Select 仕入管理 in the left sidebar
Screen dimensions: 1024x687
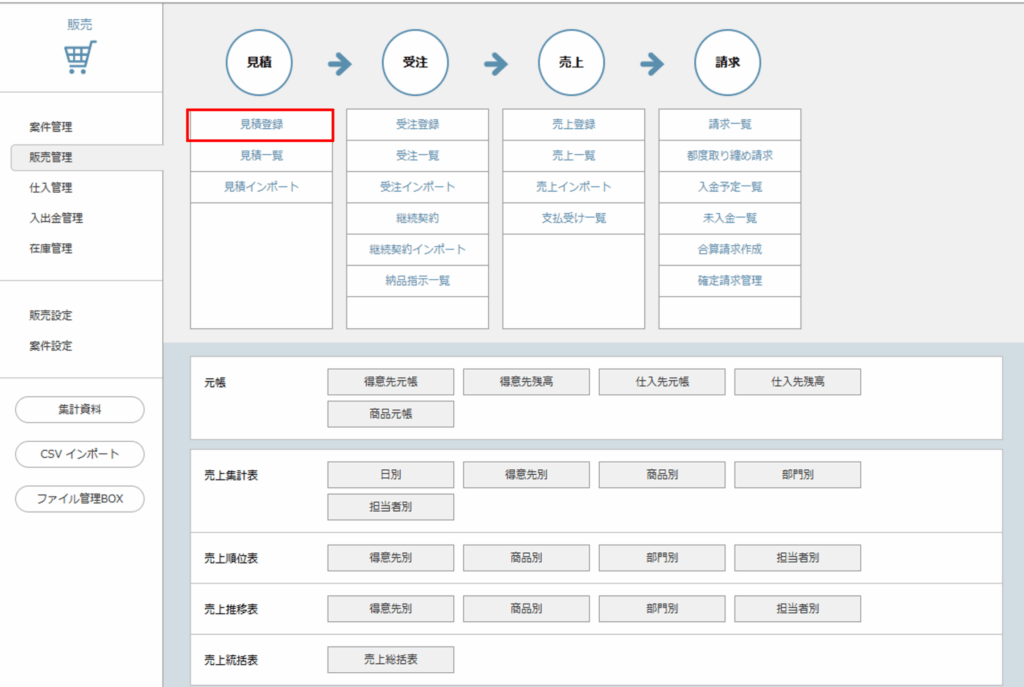point(51,188)
